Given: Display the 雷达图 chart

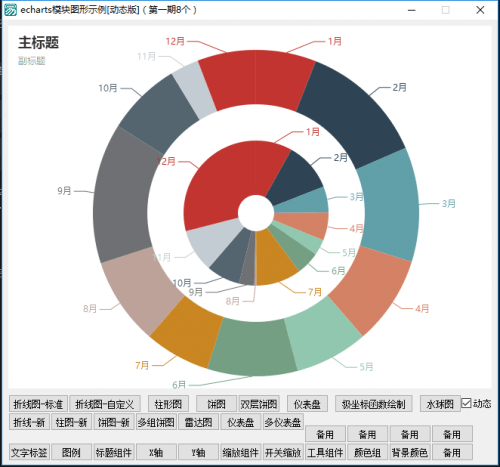Looking at the screenshot, I should point(198,422).
